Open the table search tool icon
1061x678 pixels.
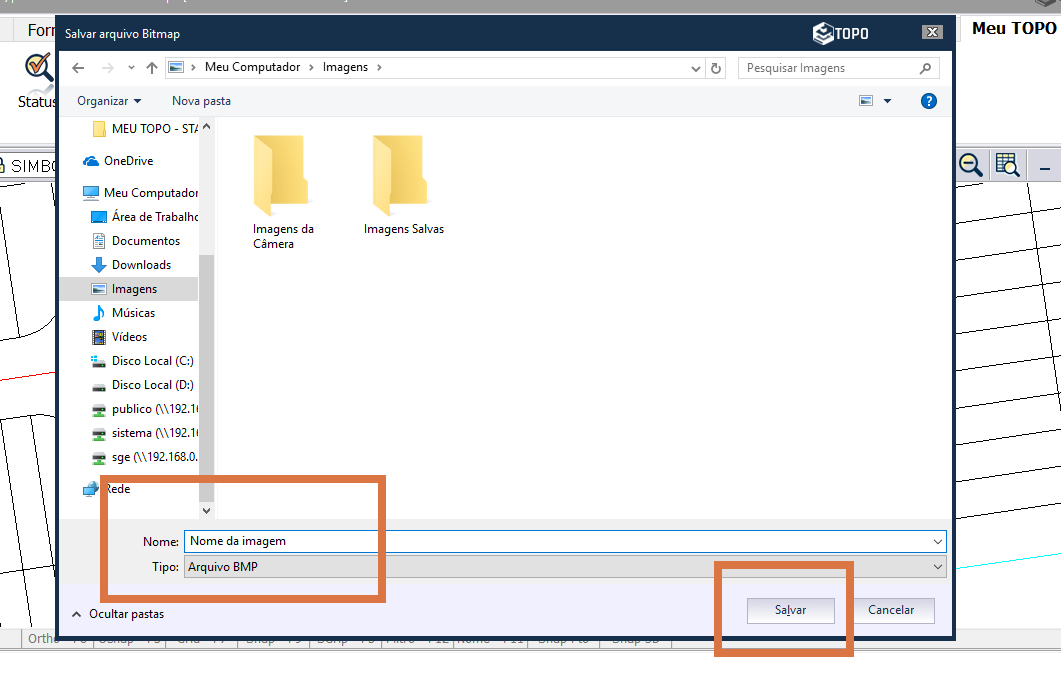click(1006, 166)
